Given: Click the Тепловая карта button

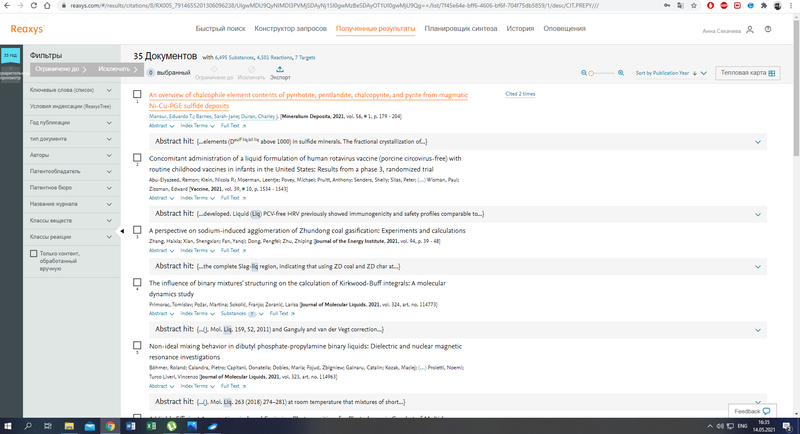Looking at the screenshot, I should tap(748, 73).
